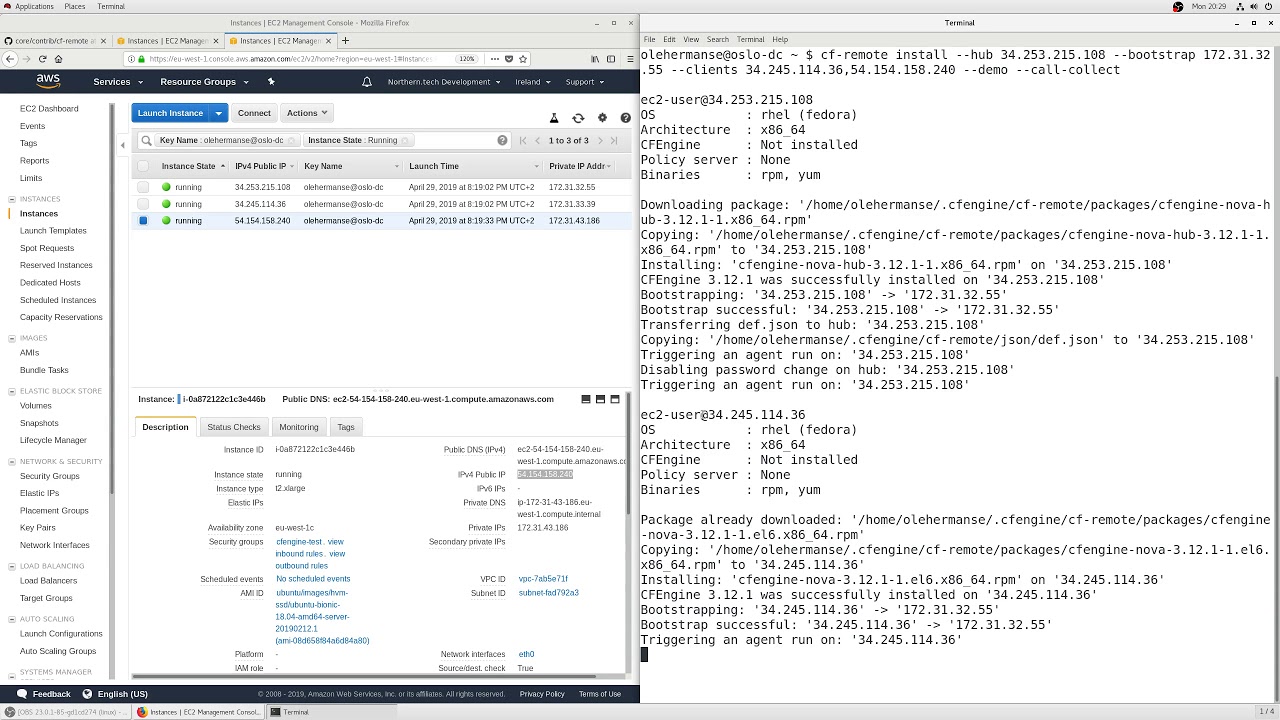Screen dimensions: 1280x720
Task: Switch to Monitoring tab
Action: coord(299,427)
